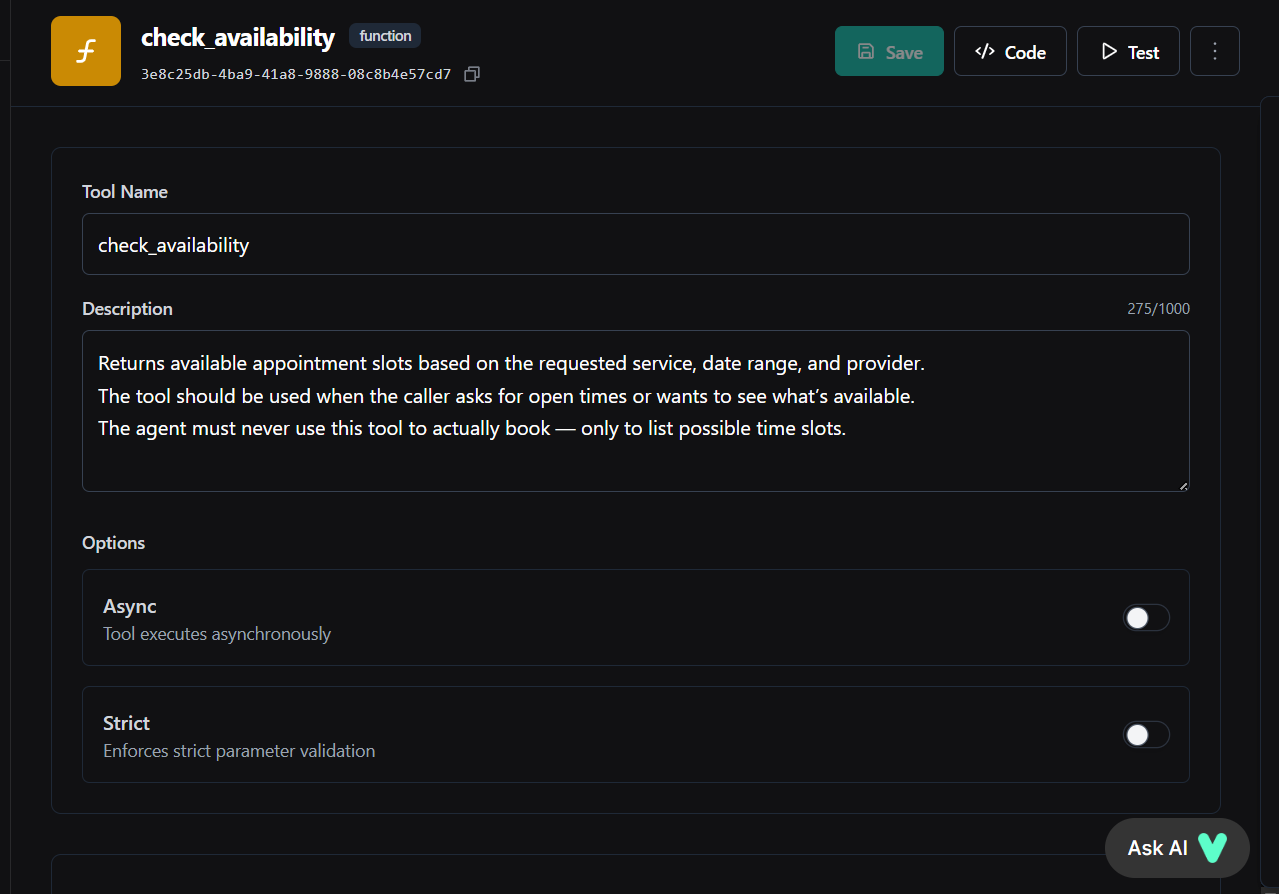The image size is (1279, 894).
Task: Click the orange function icon
Action: pos(86,51)
